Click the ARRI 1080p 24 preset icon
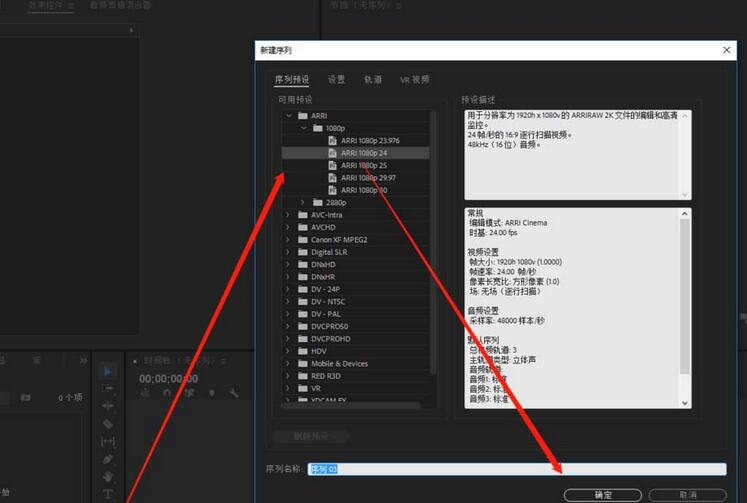Viewport: 747px width, 503px height. (333, 153)
